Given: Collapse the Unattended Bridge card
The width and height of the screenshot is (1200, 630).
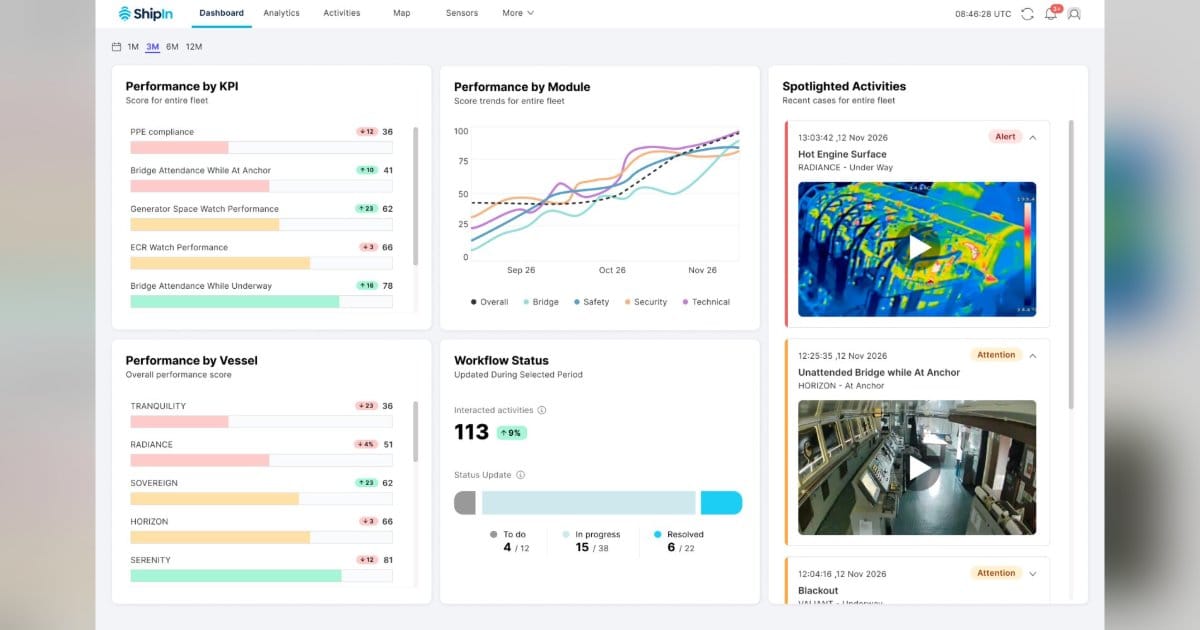Looking at the screenshot, I should click(1033, 355).
